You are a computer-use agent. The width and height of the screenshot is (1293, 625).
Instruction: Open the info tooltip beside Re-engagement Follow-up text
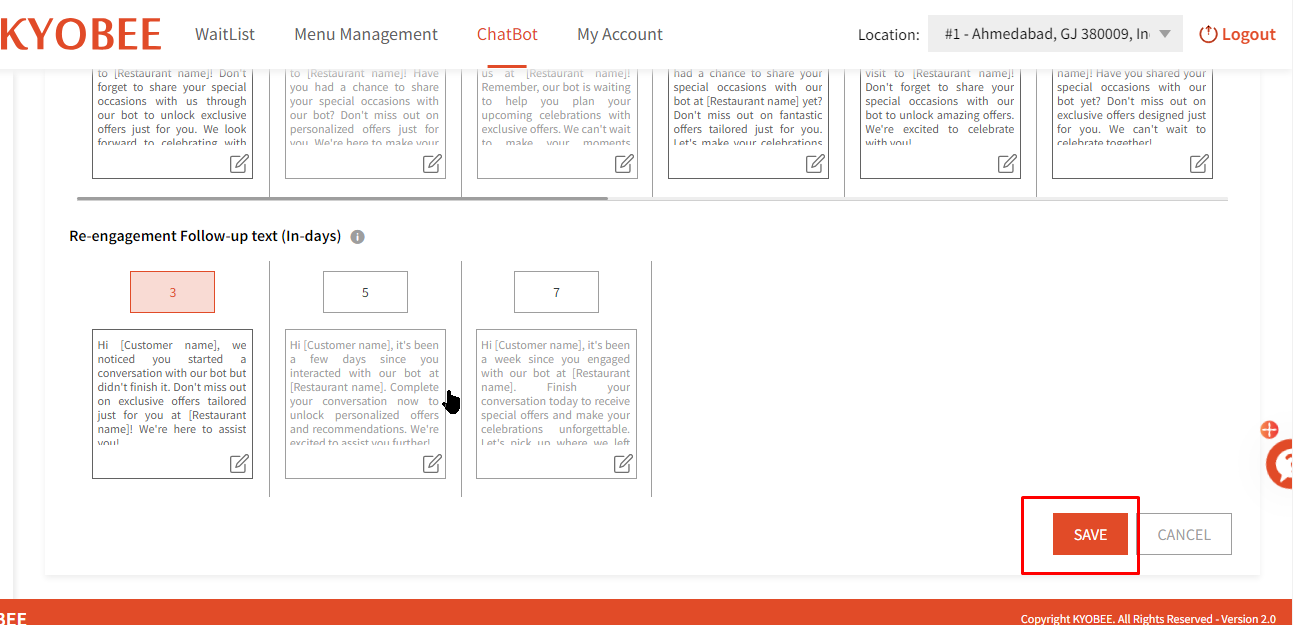pos(358,237)
